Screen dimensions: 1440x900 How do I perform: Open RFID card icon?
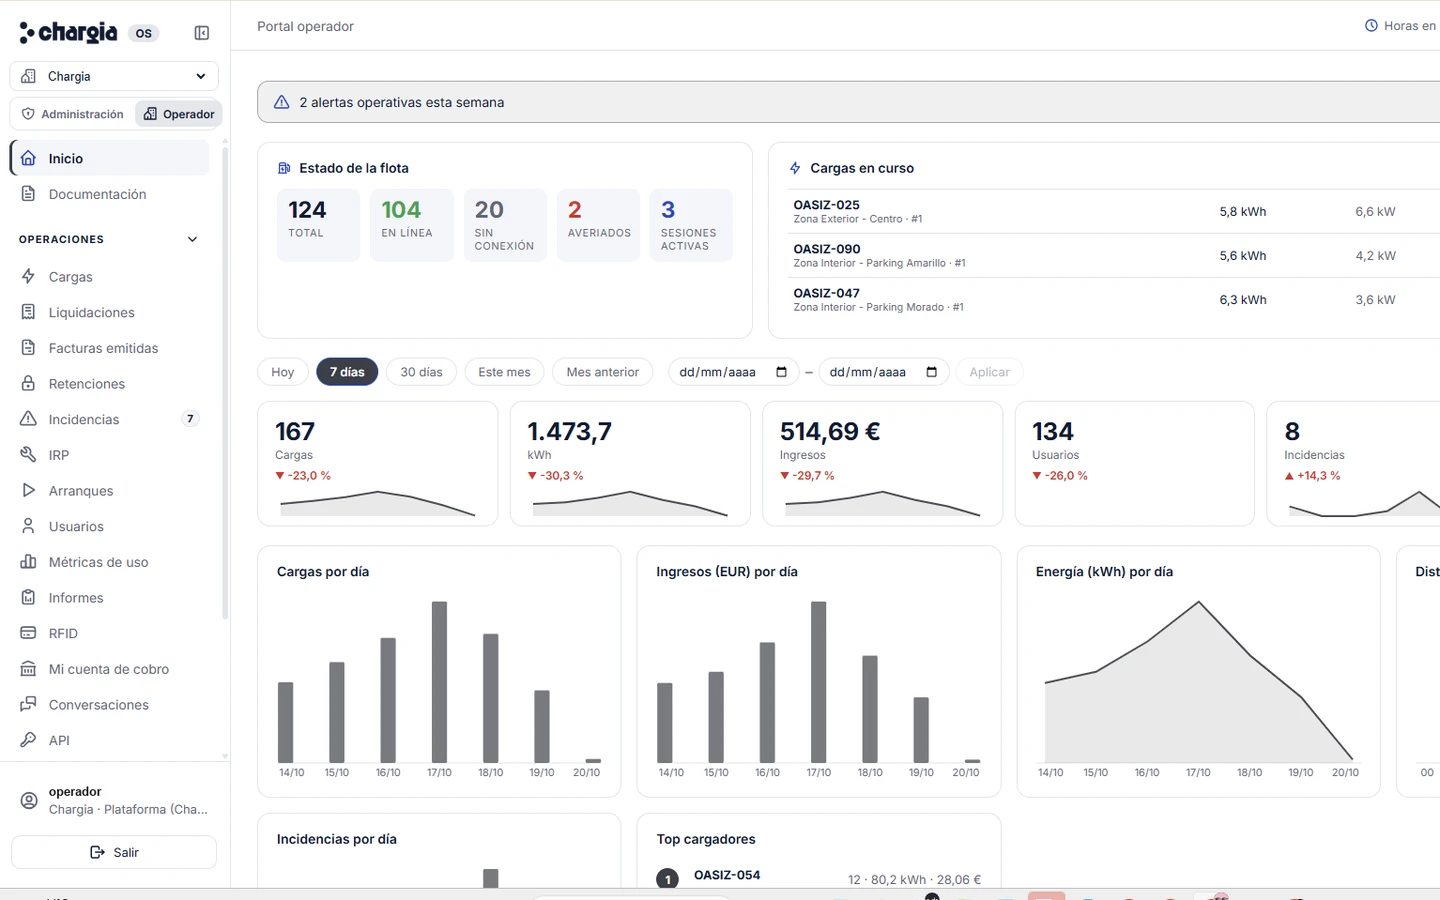click(x=29, y=633)
